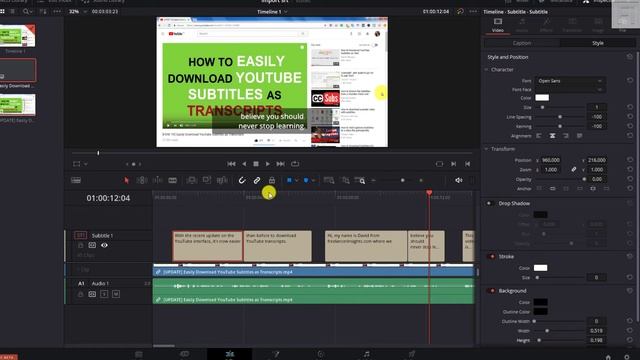Toggle the magnet Snapping icon
This screenshot has width=640, height=360.
(242, 180)
